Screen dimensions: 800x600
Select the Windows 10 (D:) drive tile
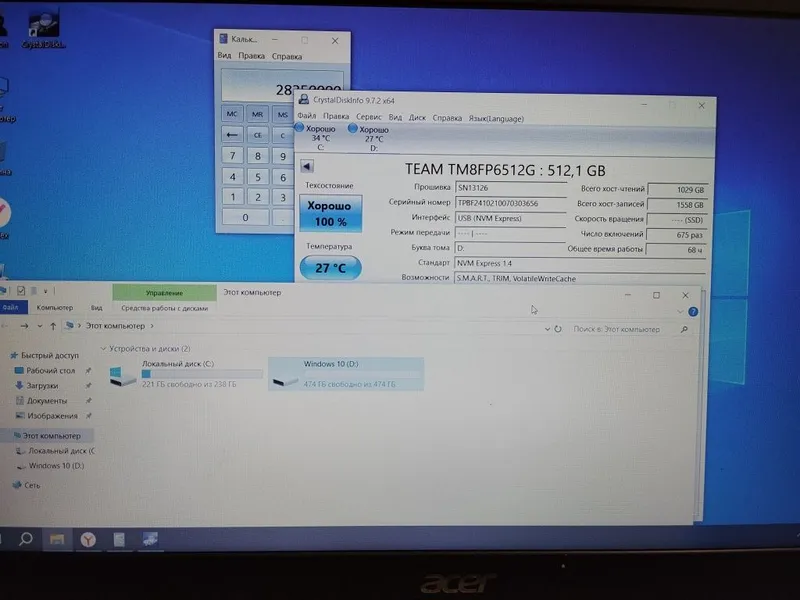[346, 374]
